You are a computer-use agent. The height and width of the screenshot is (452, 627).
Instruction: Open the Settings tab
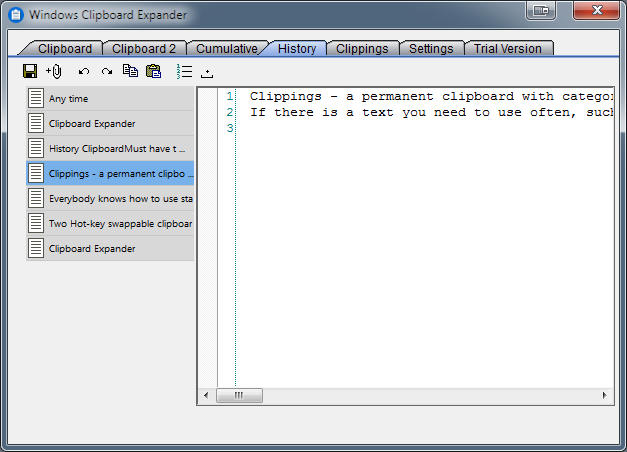(431, 48)
